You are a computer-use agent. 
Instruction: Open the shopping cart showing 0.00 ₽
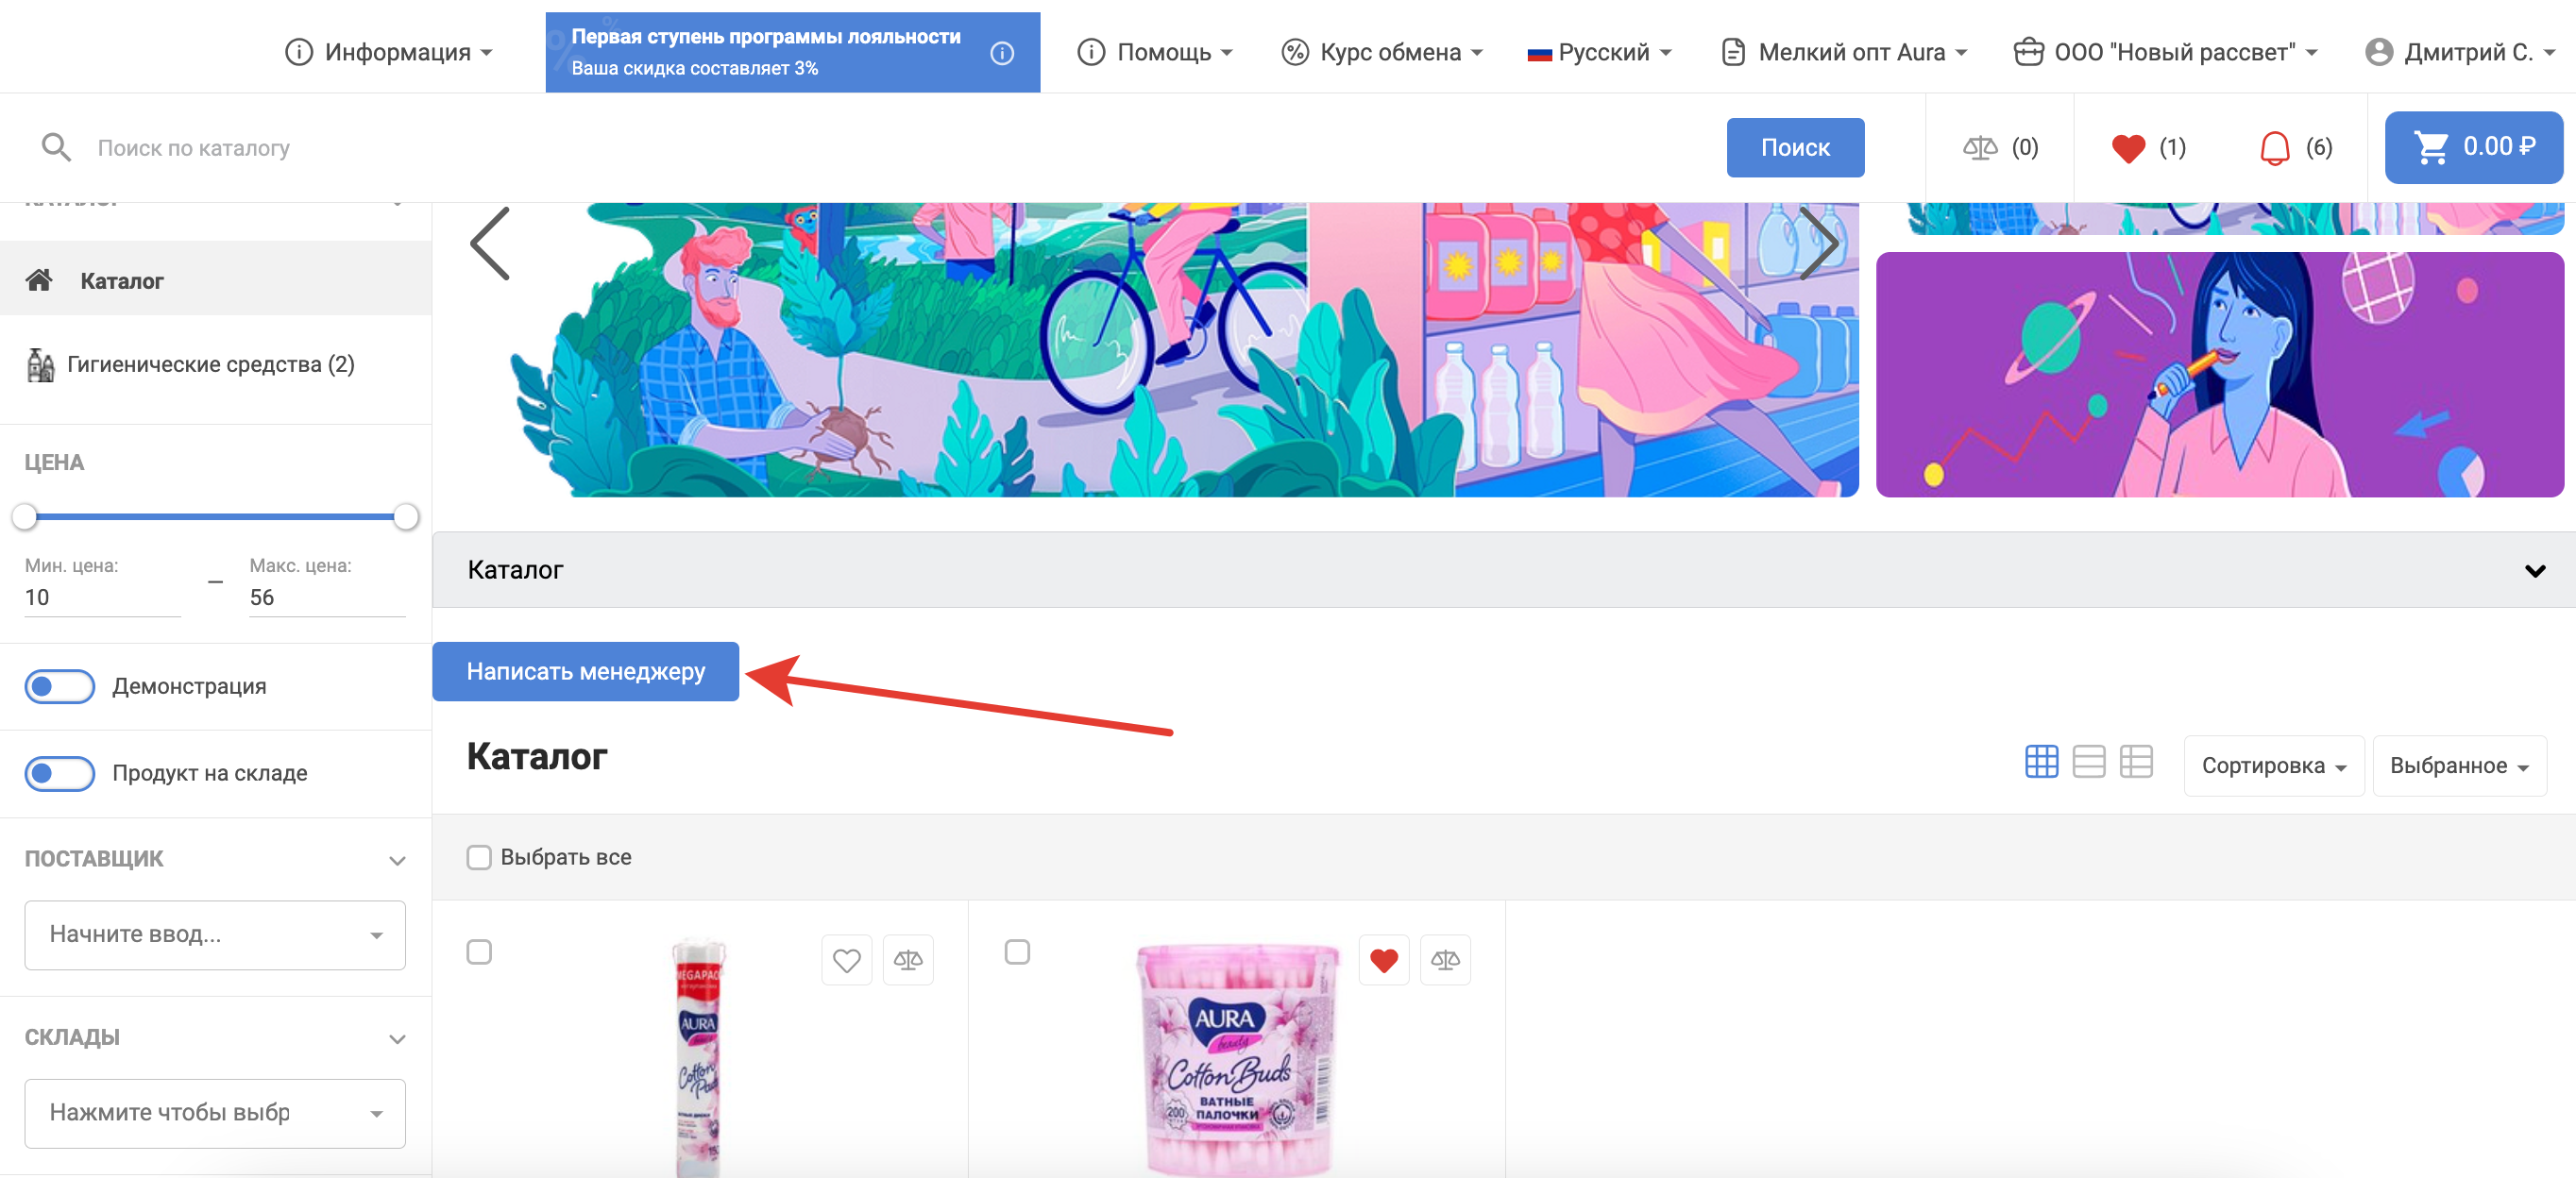pyautogui.click(x=2473, y=147)
